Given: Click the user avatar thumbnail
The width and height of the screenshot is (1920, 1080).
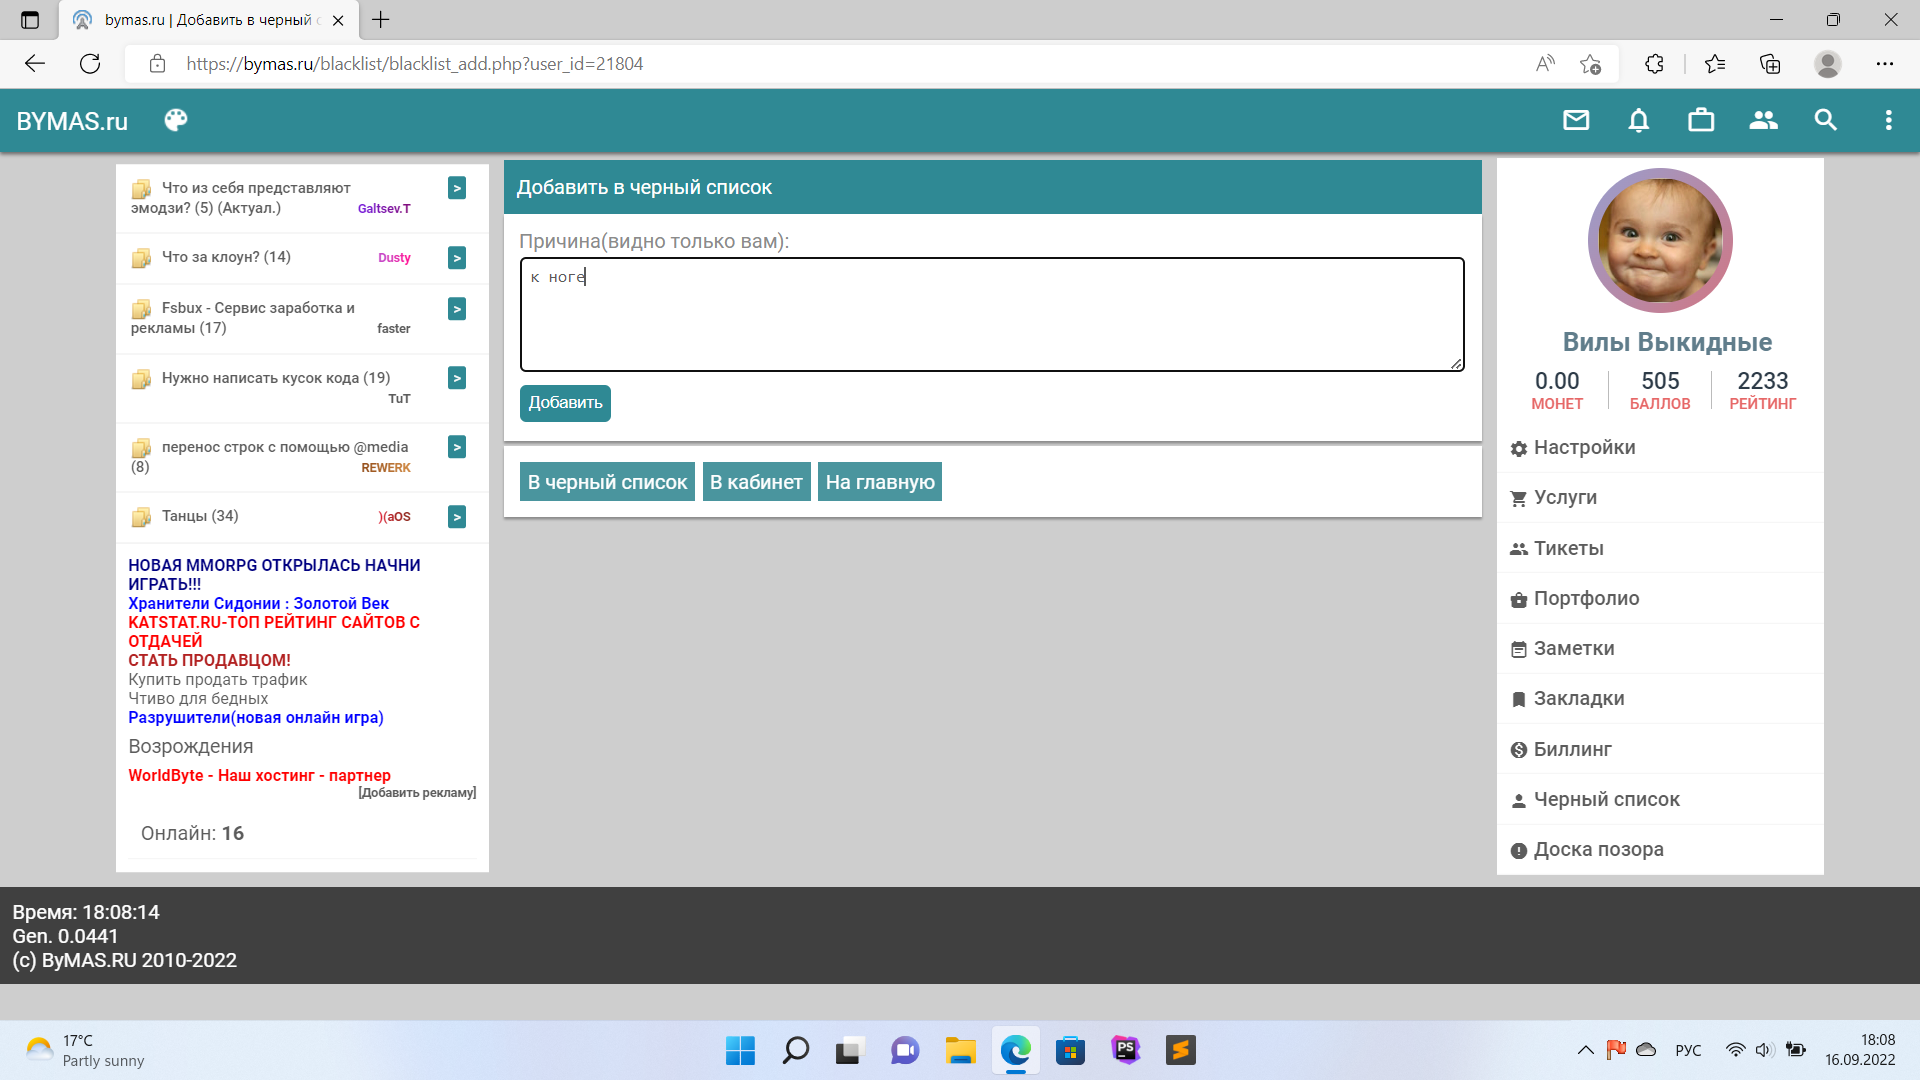Looking at the screenshot, I should pyautogui.click(x=1660, y=241).
